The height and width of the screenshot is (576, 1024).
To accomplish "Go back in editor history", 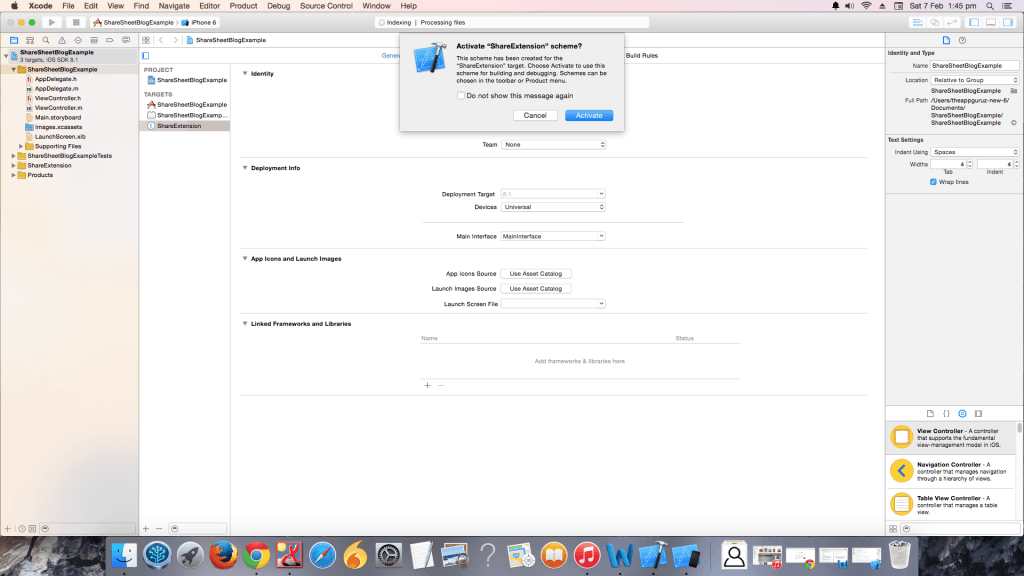I will tap(161, 40).
